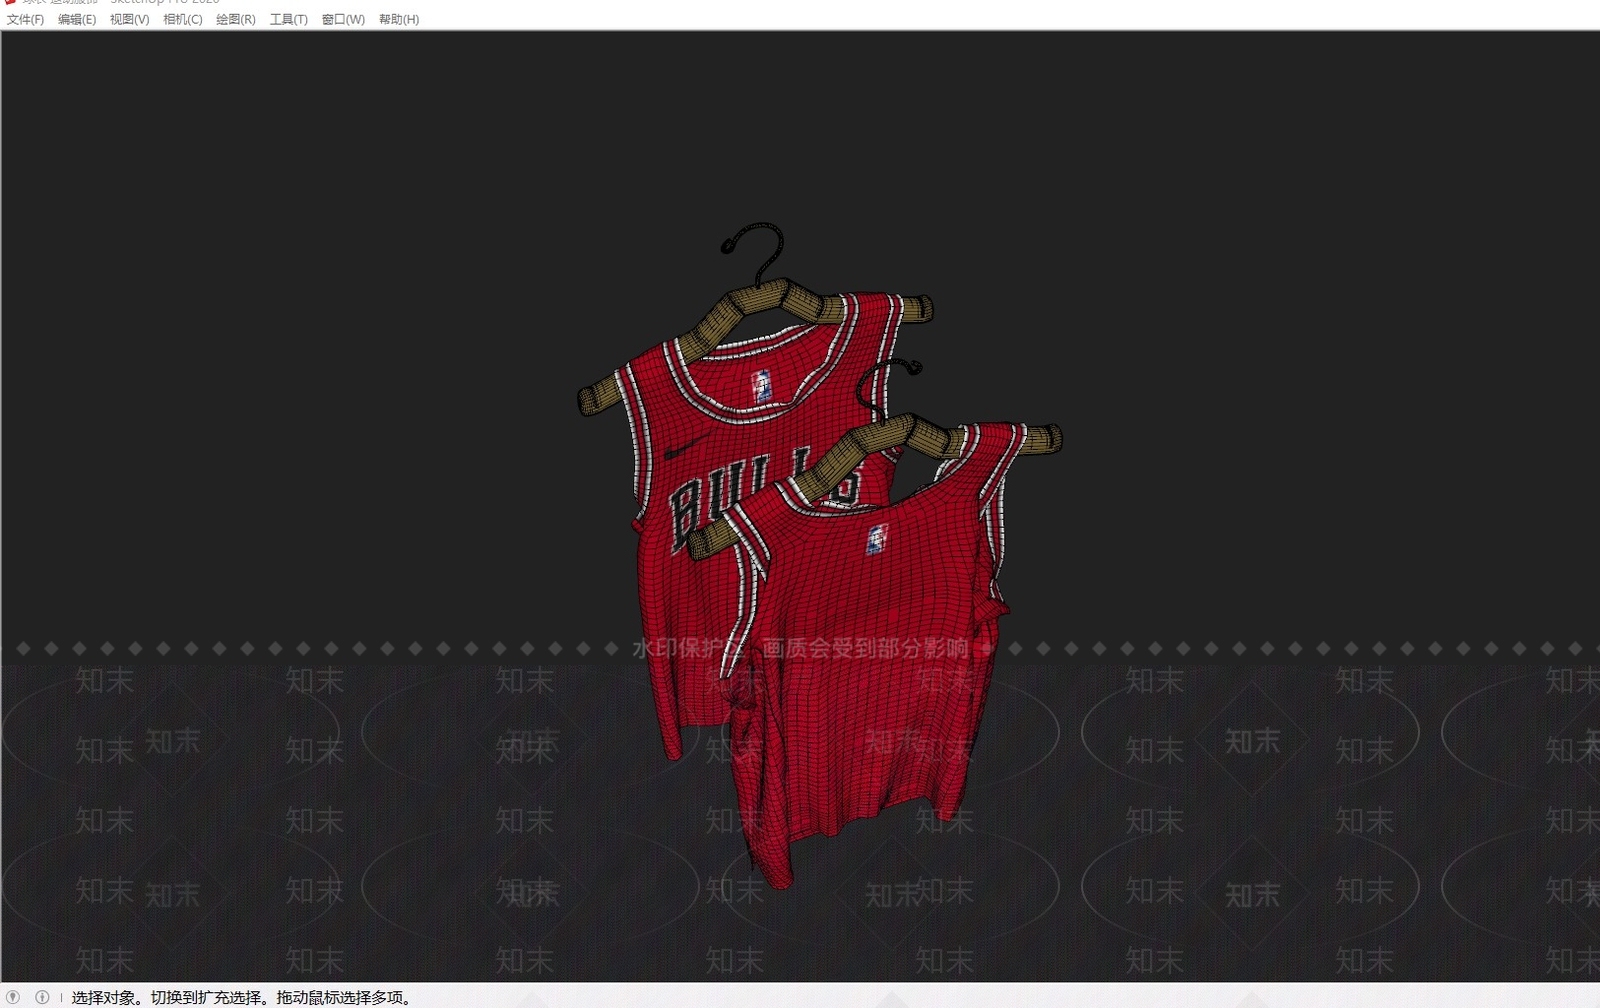Open the 工具(T) tools menu
This screenshot has height=1008, width=1600.
pyautogui.click(x=288, y=19)
